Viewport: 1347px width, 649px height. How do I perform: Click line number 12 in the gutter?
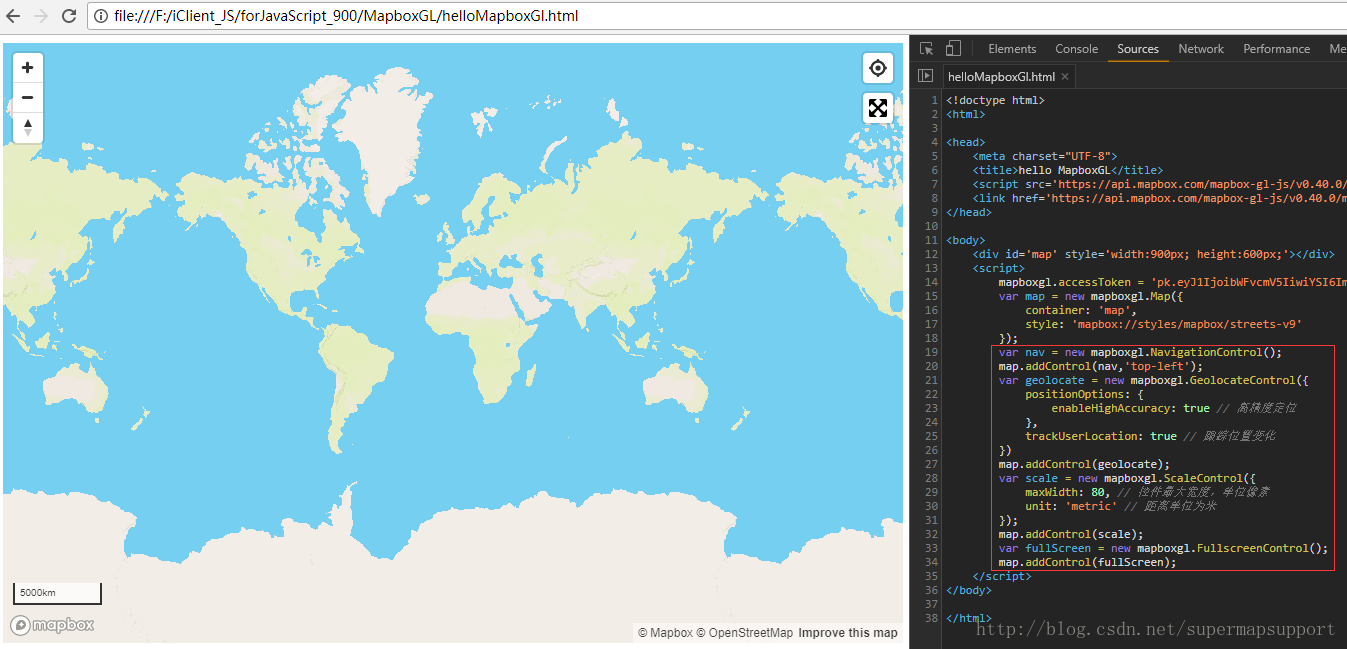pos(932,254)
